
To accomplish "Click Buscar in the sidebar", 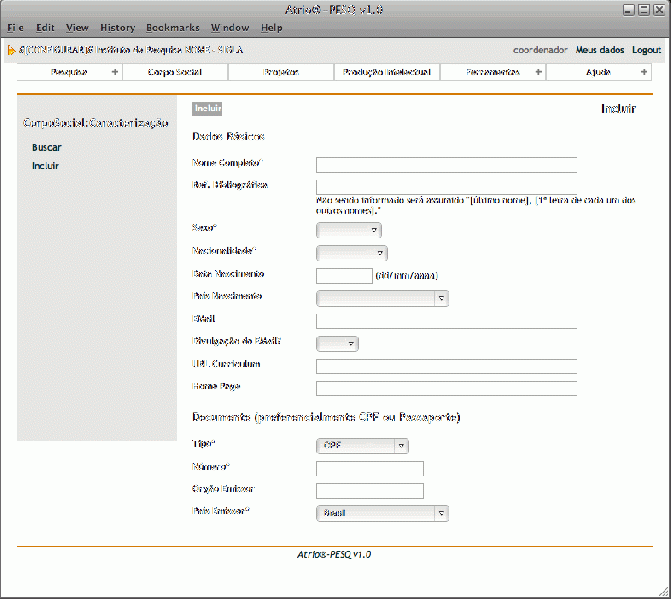I will pyautogui.click(x=46, y=147).
